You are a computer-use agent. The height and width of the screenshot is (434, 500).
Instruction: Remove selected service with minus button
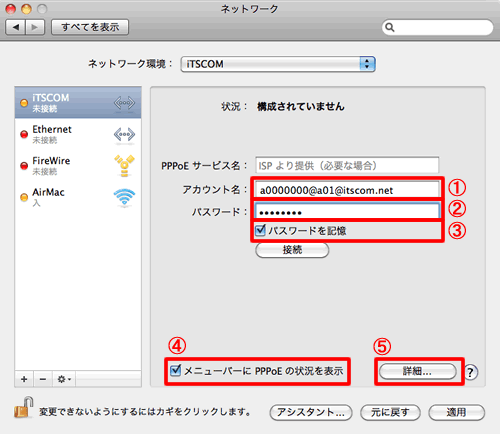pos(43,379)
